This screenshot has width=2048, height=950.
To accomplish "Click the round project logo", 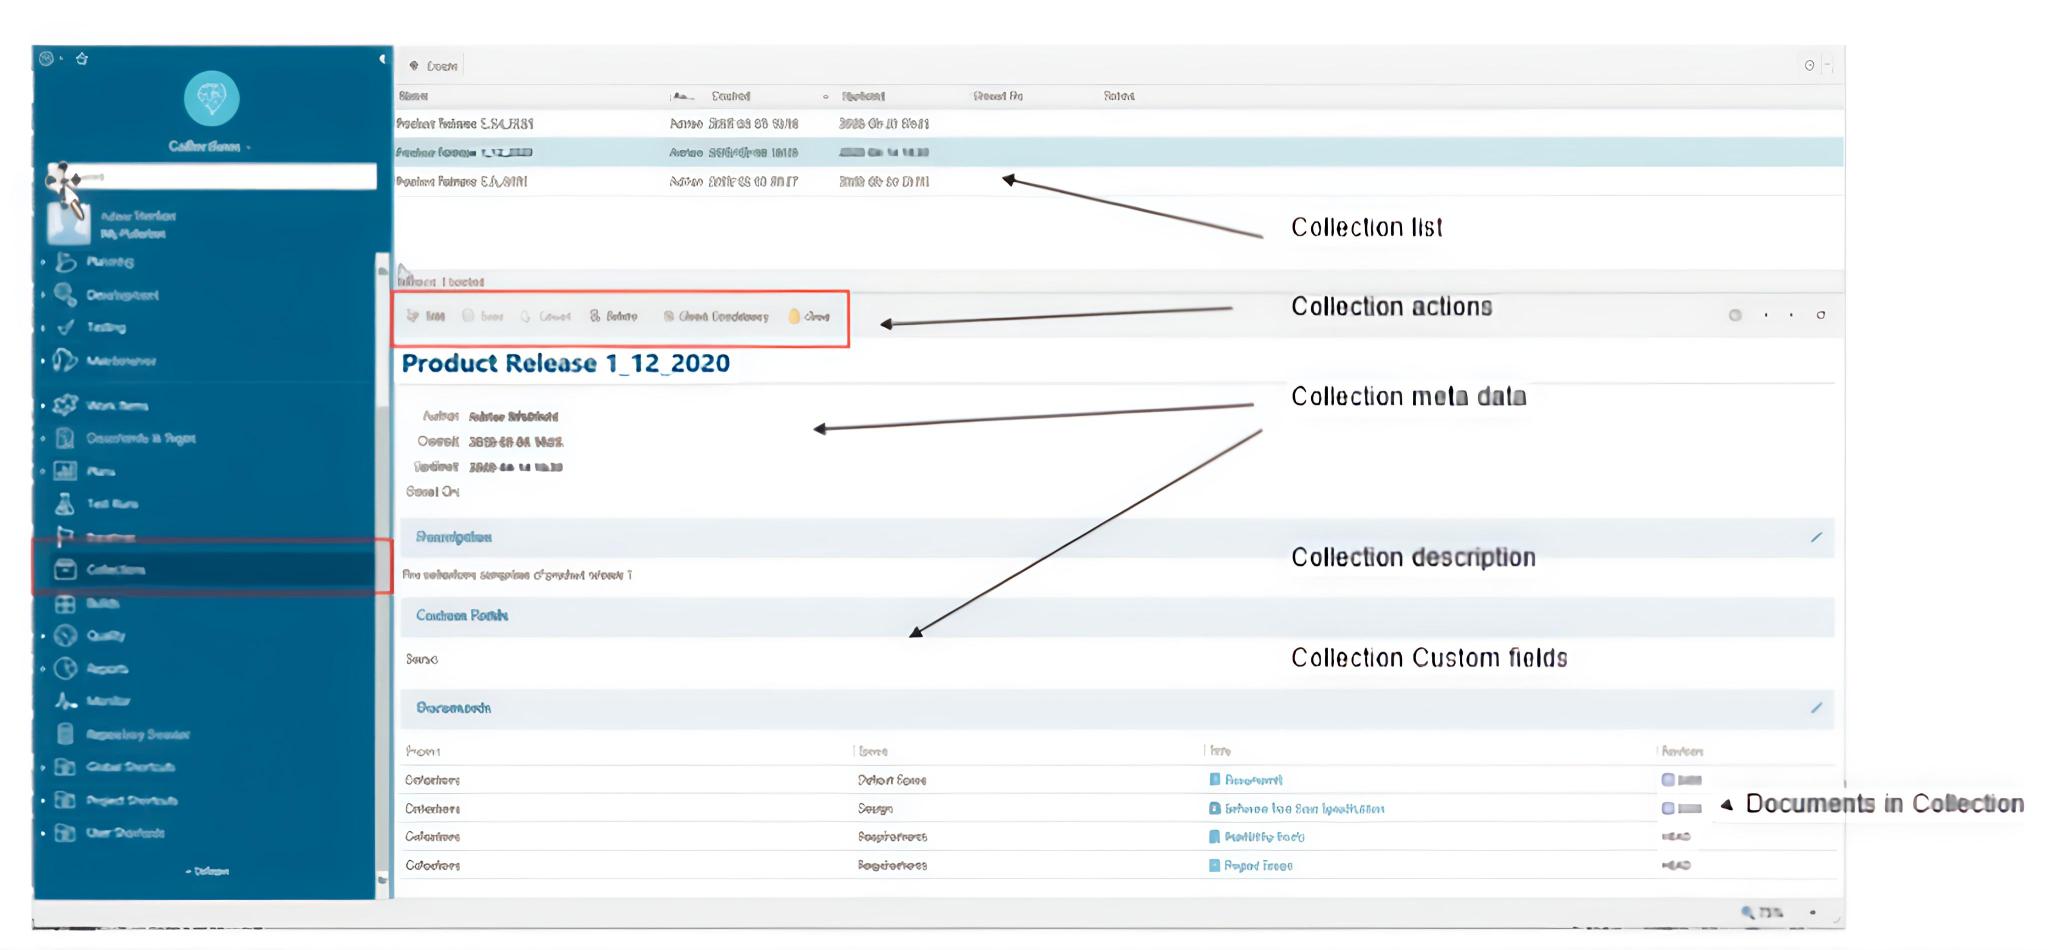I will pos(211,98).
